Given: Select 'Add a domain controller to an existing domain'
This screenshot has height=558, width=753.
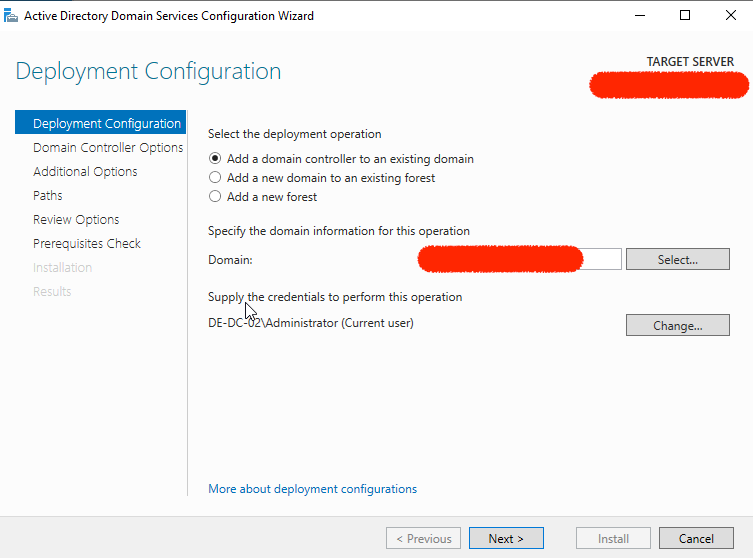Looking at the screenshot, I should (x=215, y=159).
